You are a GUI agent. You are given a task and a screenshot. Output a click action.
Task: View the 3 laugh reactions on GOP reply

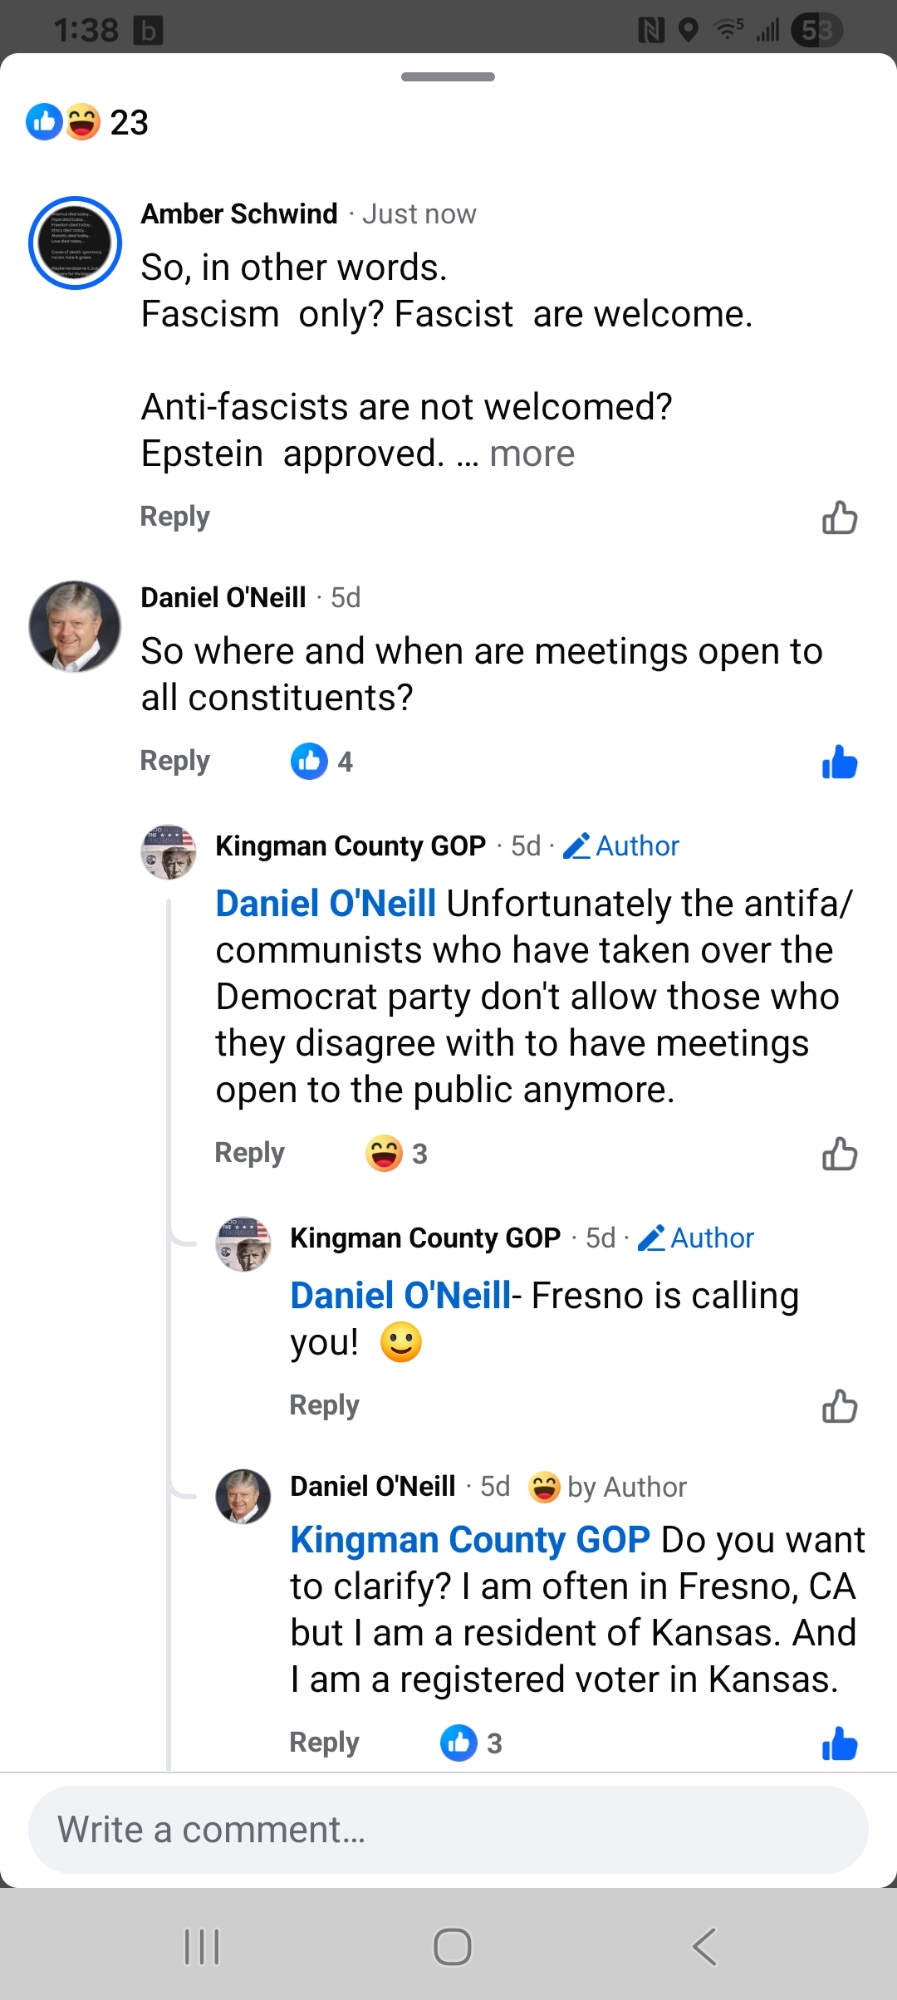click(x=397, y=1154)
